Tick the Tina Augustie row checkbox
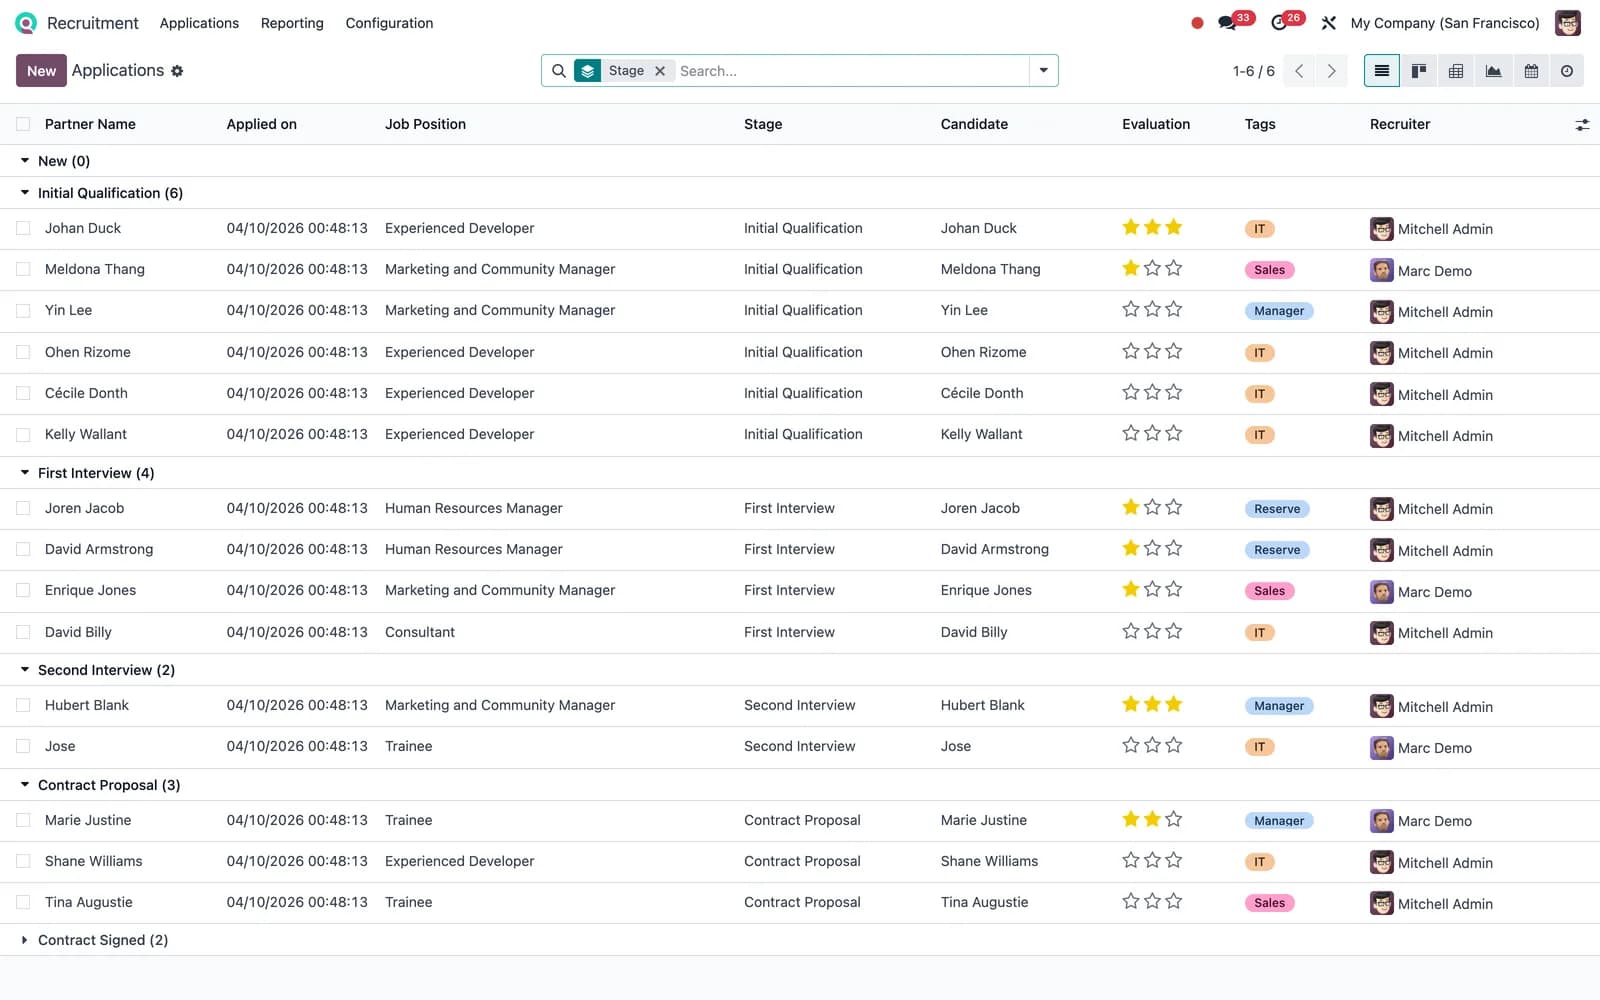 point(23,902)
